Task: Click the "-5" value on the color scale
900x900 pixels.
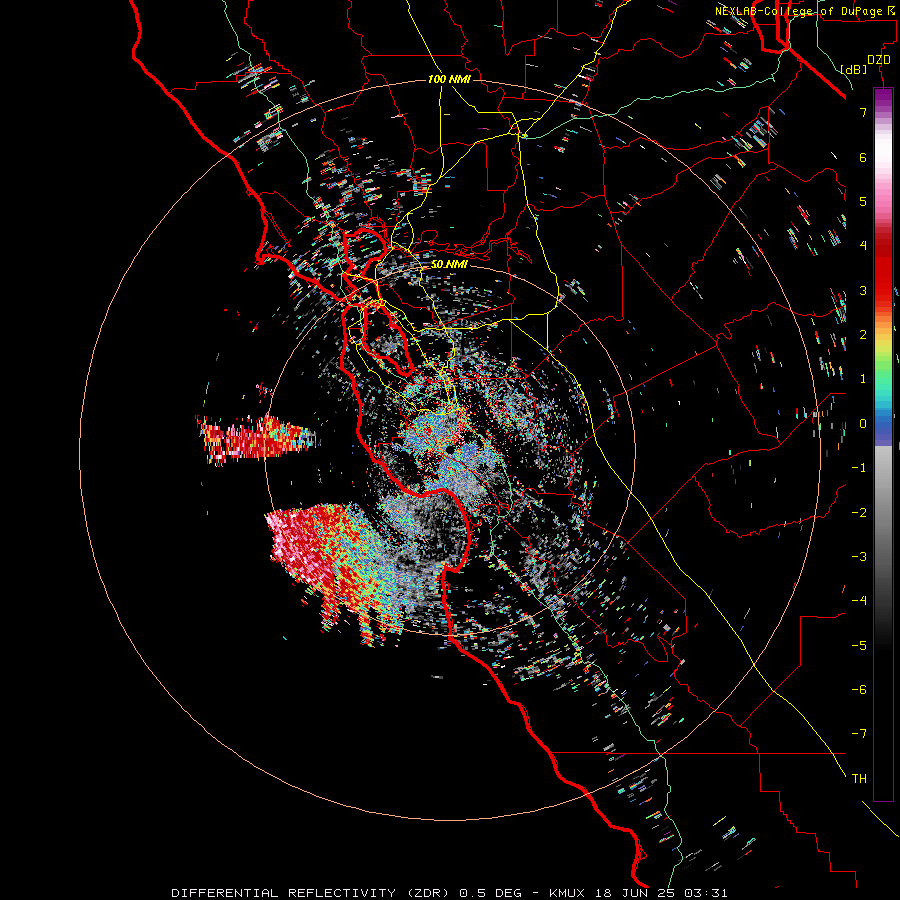Action: coord(859,646)
